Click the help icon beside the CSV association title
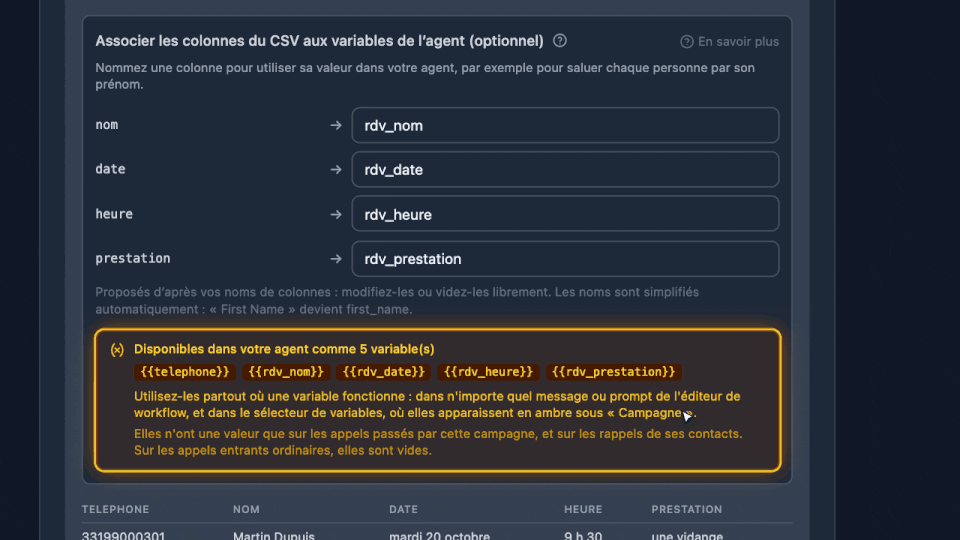The width and height of the screenshot is (960, 540). 560,41
